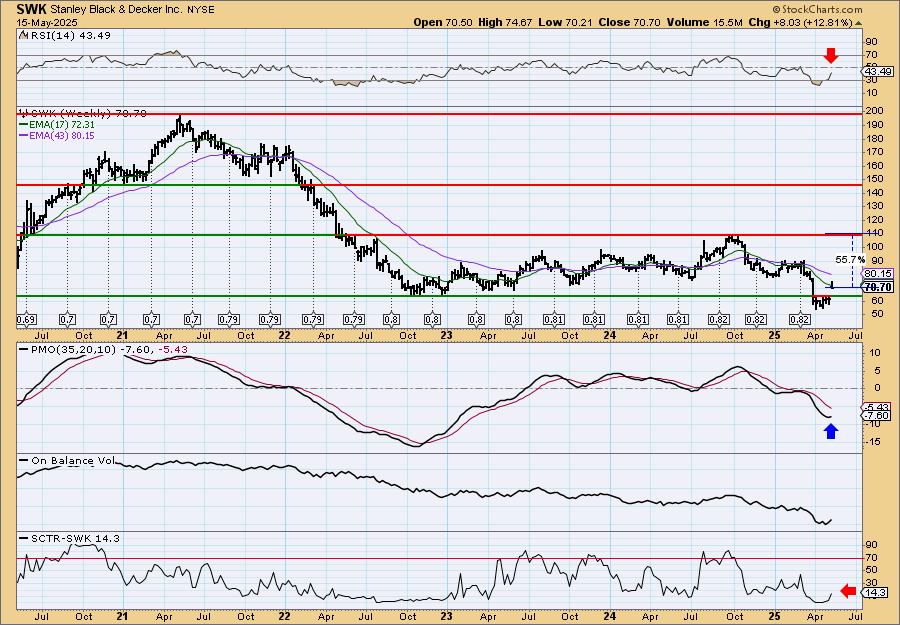Click the 100 price axis label
Screen dimensions: 900x625
(x=873, y=247)
